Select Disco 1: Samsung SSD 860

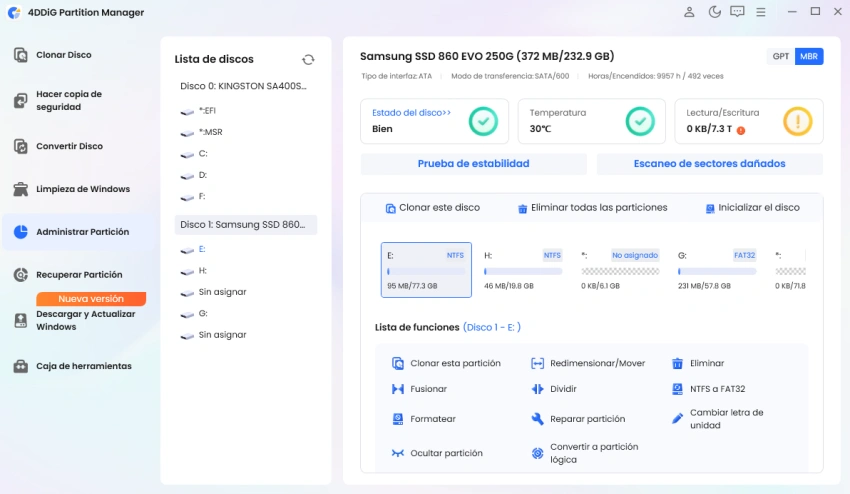(246, 224)
